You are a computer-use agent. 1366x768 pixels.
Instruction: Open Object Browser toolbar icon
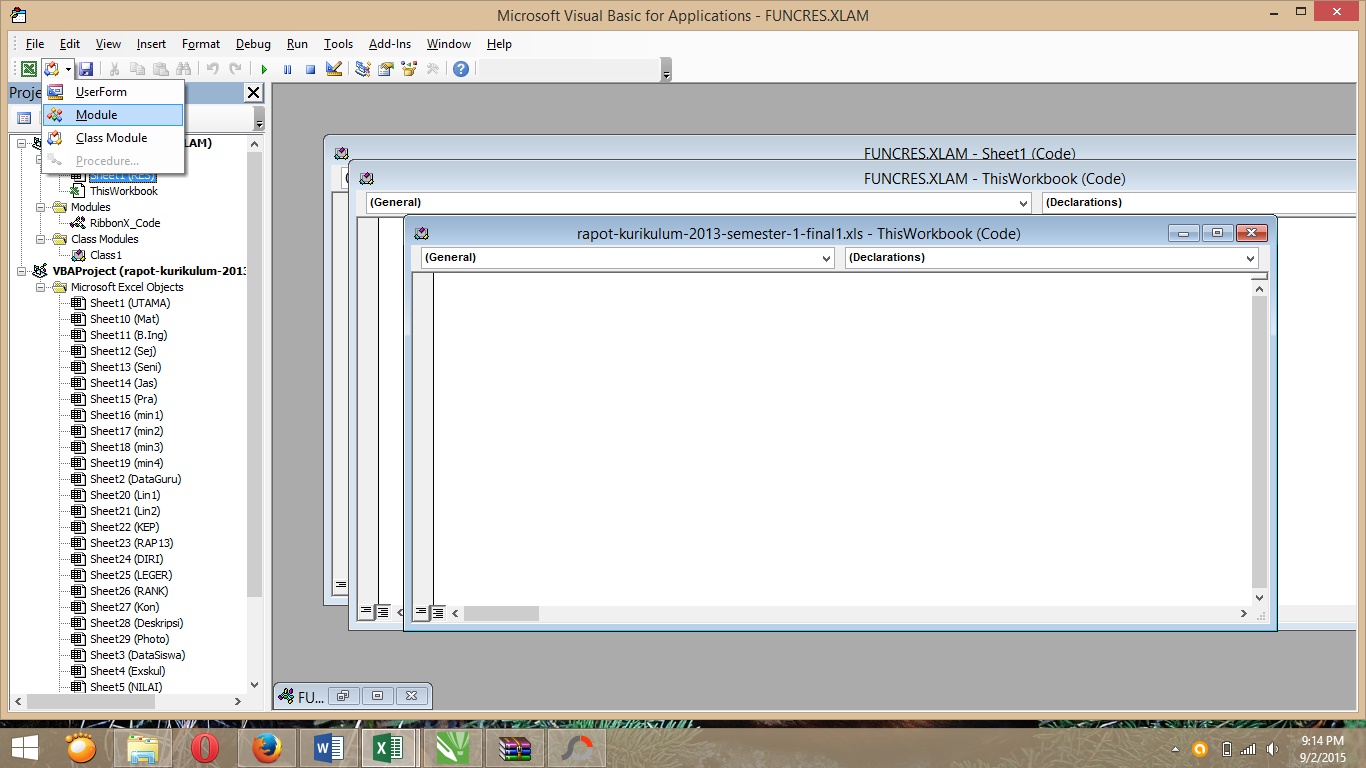click(409, 69)
